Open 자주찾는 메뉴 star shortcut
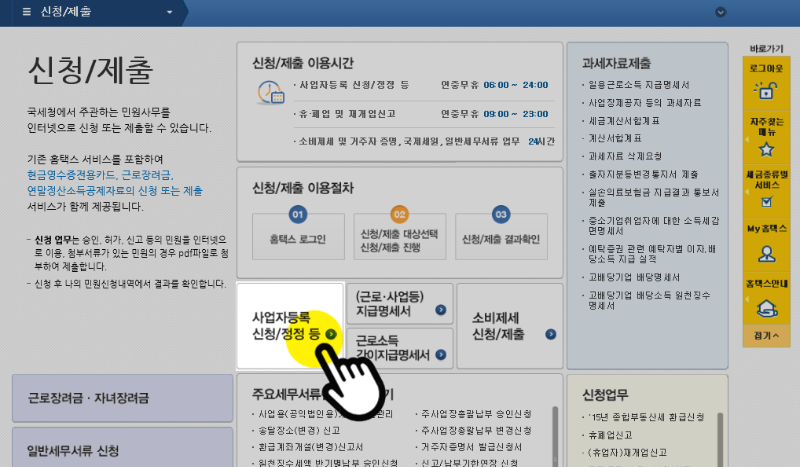This screenshot has width=800, height=467. [x=766, y=137]
